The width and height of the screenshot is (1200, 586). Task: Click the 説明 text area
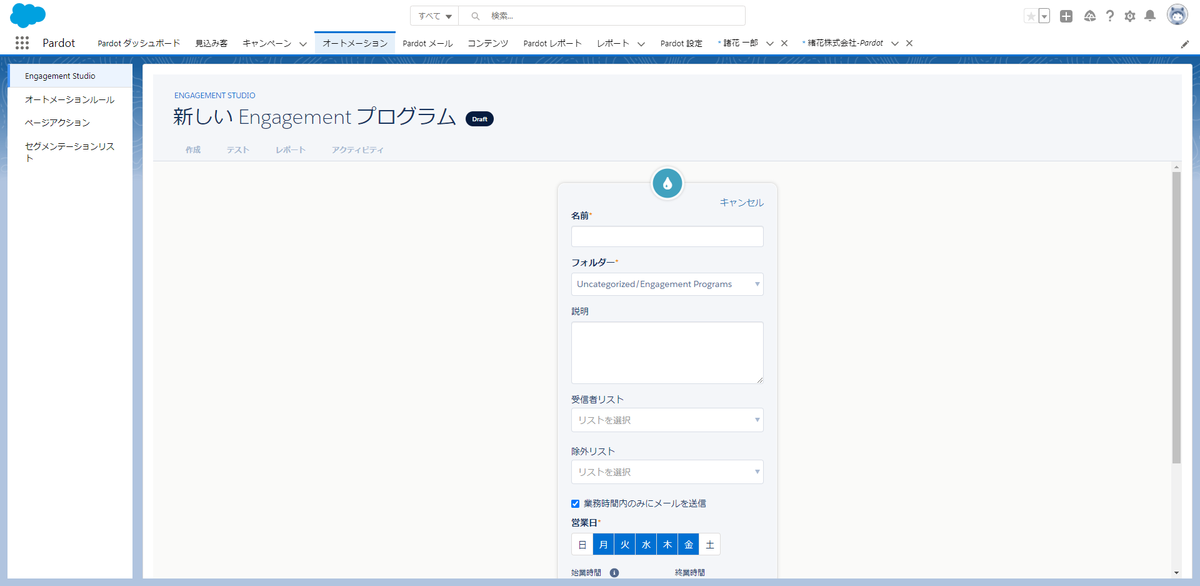pyautogui.click(x=667, y=352)
